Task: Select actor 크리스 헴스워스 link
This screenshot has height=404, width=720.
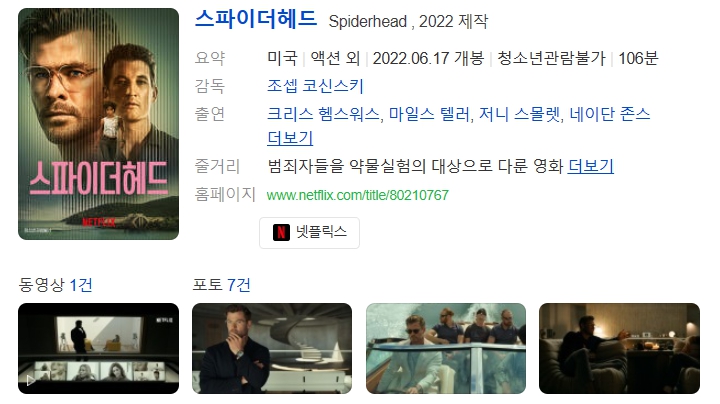Action: [323, 114]
